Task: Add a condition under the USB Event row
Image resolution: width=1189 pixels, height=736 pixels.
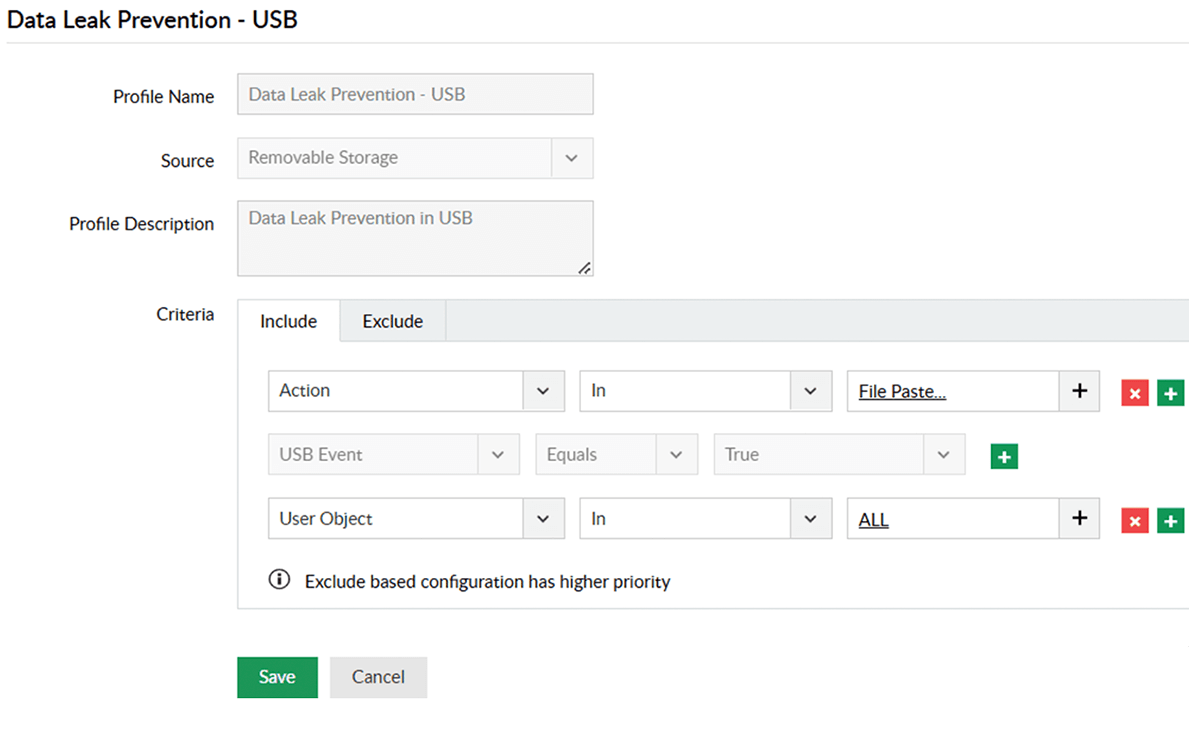Action: pos(1003,455)
